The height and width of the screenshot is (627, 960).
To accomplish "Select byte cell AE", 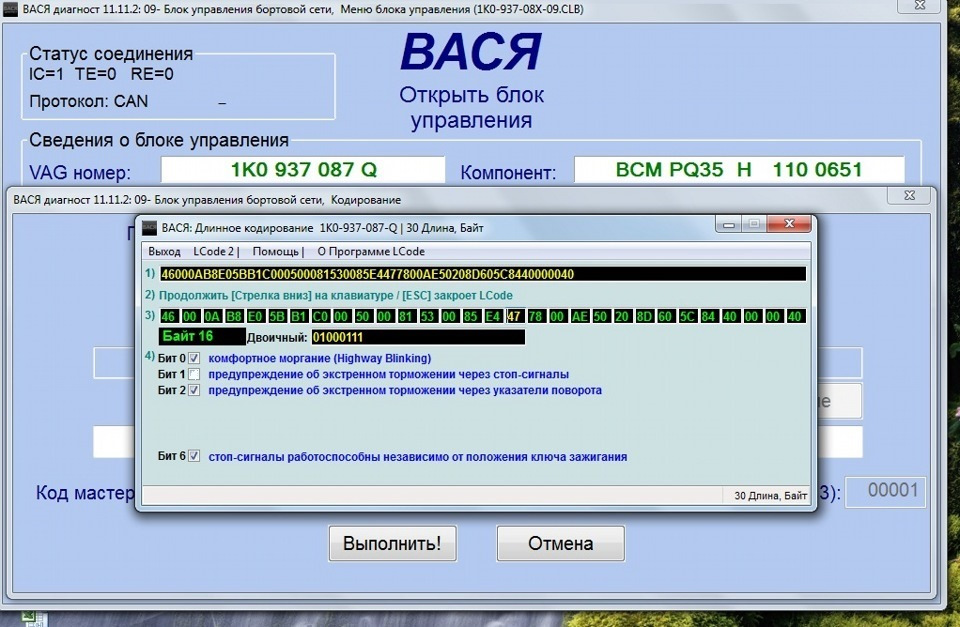I will [x=579, y=317].
